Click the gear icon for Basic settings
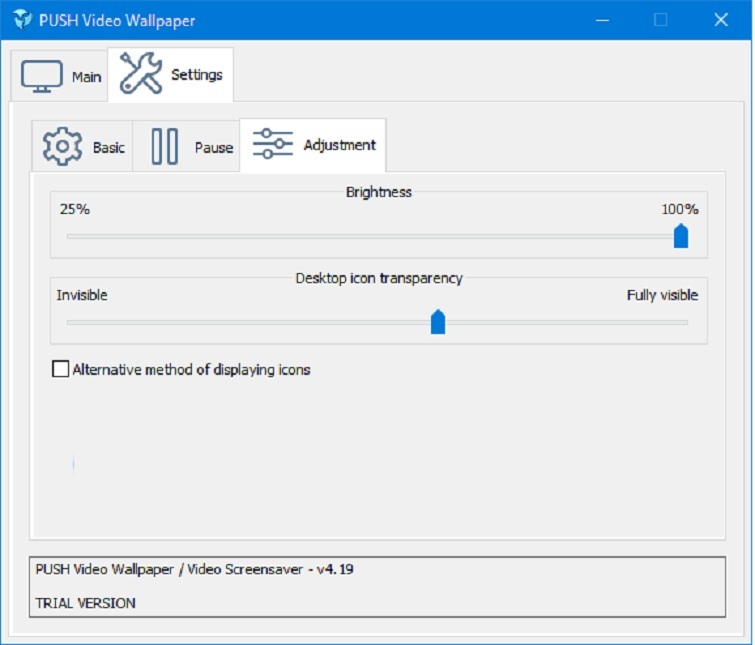This screenshot has width=755, height=645. (62, 146)
